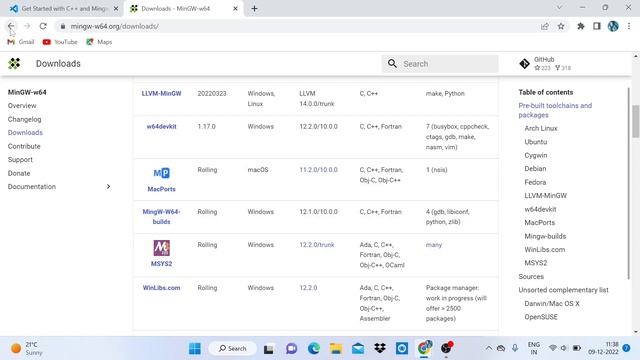Open the Gmail bookmark
The height and width of the screenshot is (360, 640).
pos(21,42)
